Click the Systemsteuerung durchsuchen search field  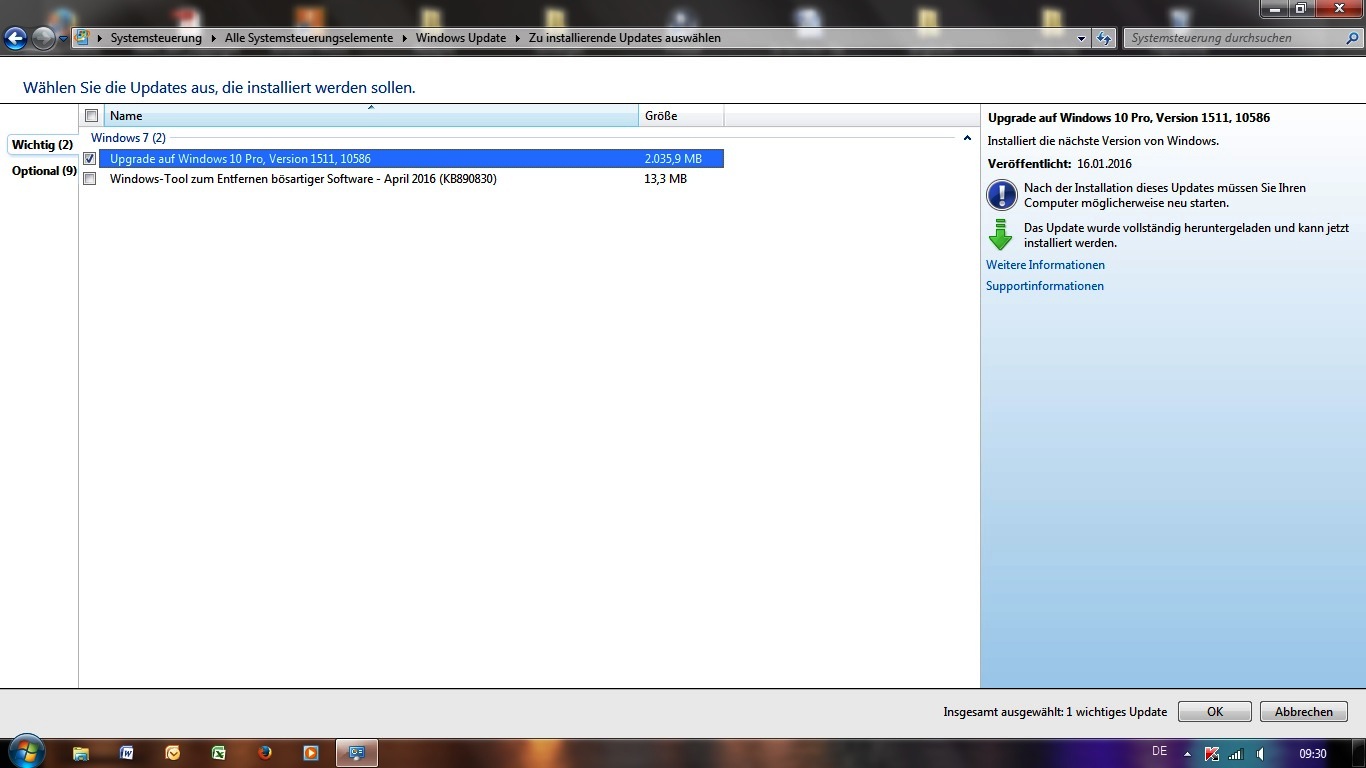click(x=1233, y=38)
